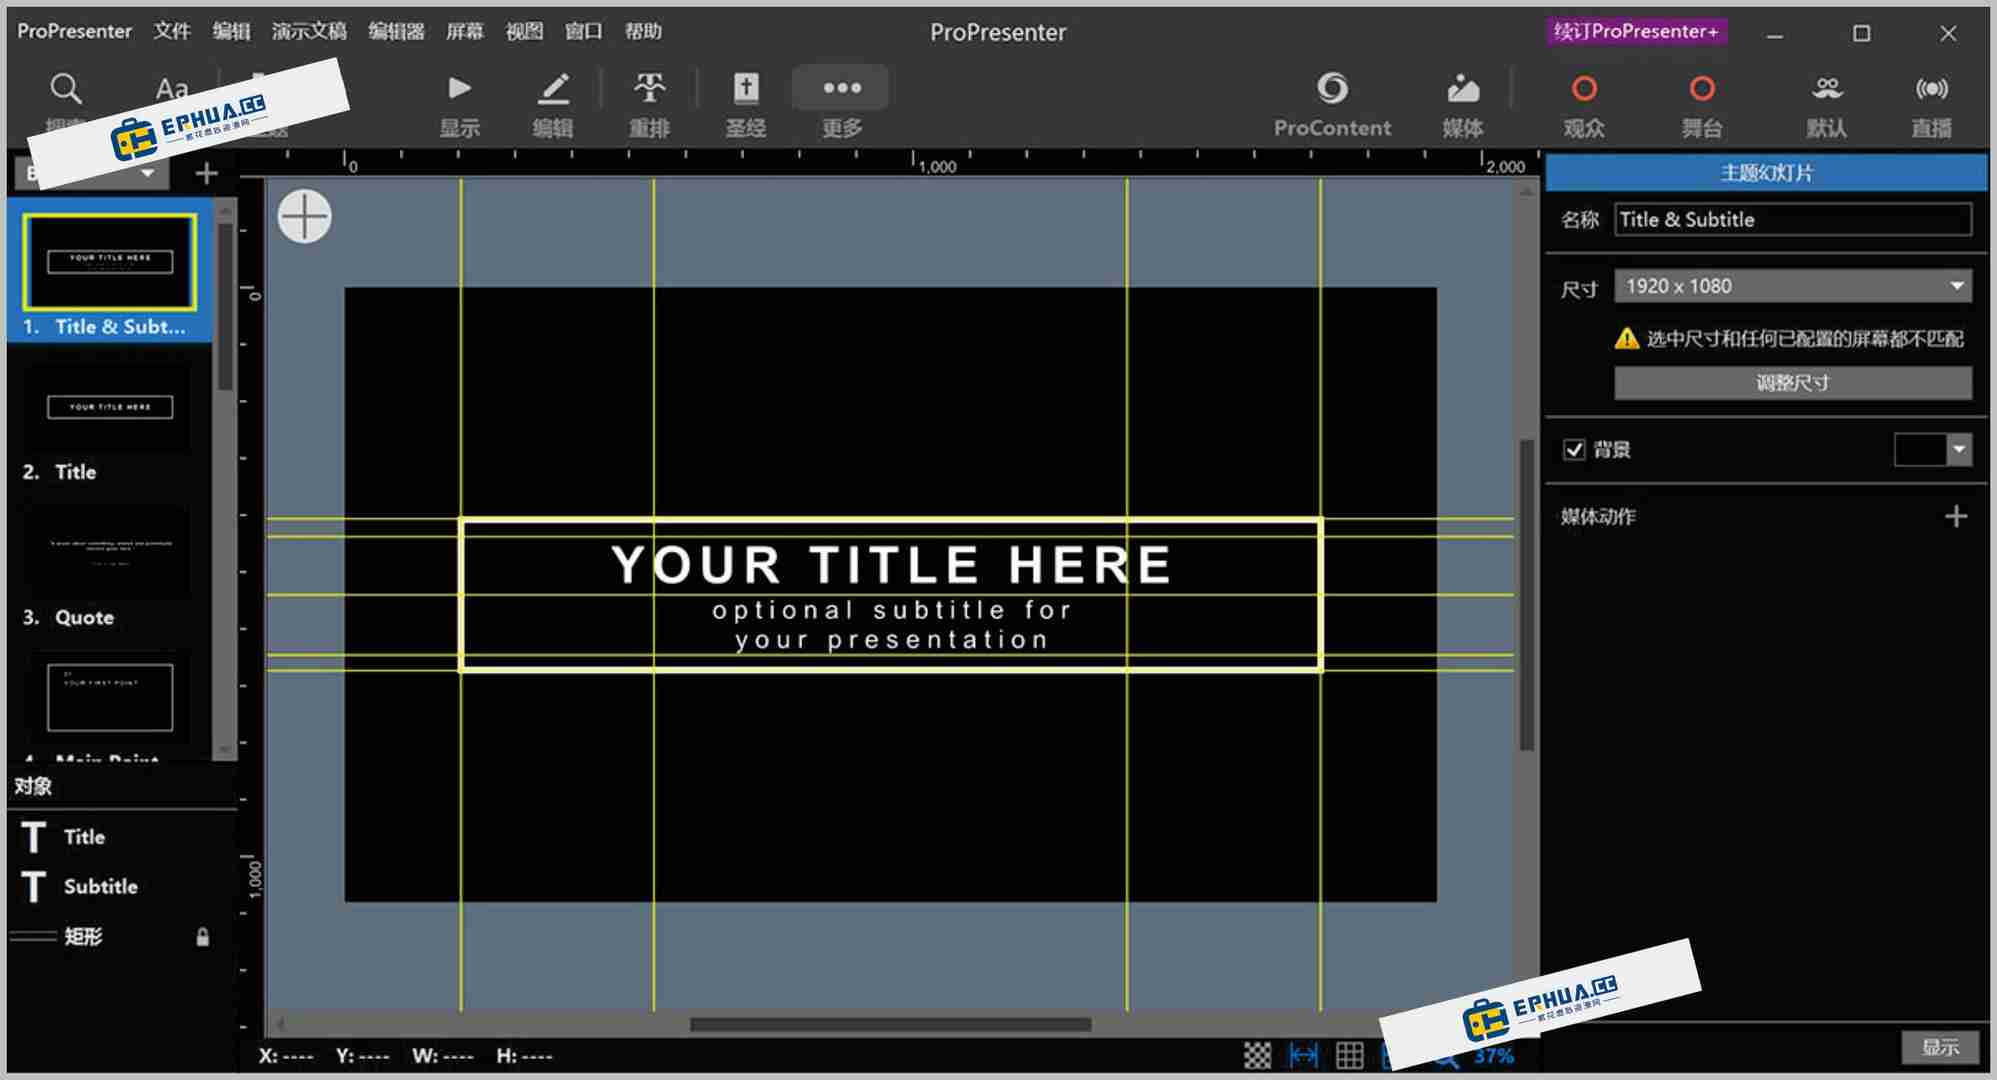Open the 窗口 menu
The height and width of the screenshot is (1080, 1997).
pos(583,31)
